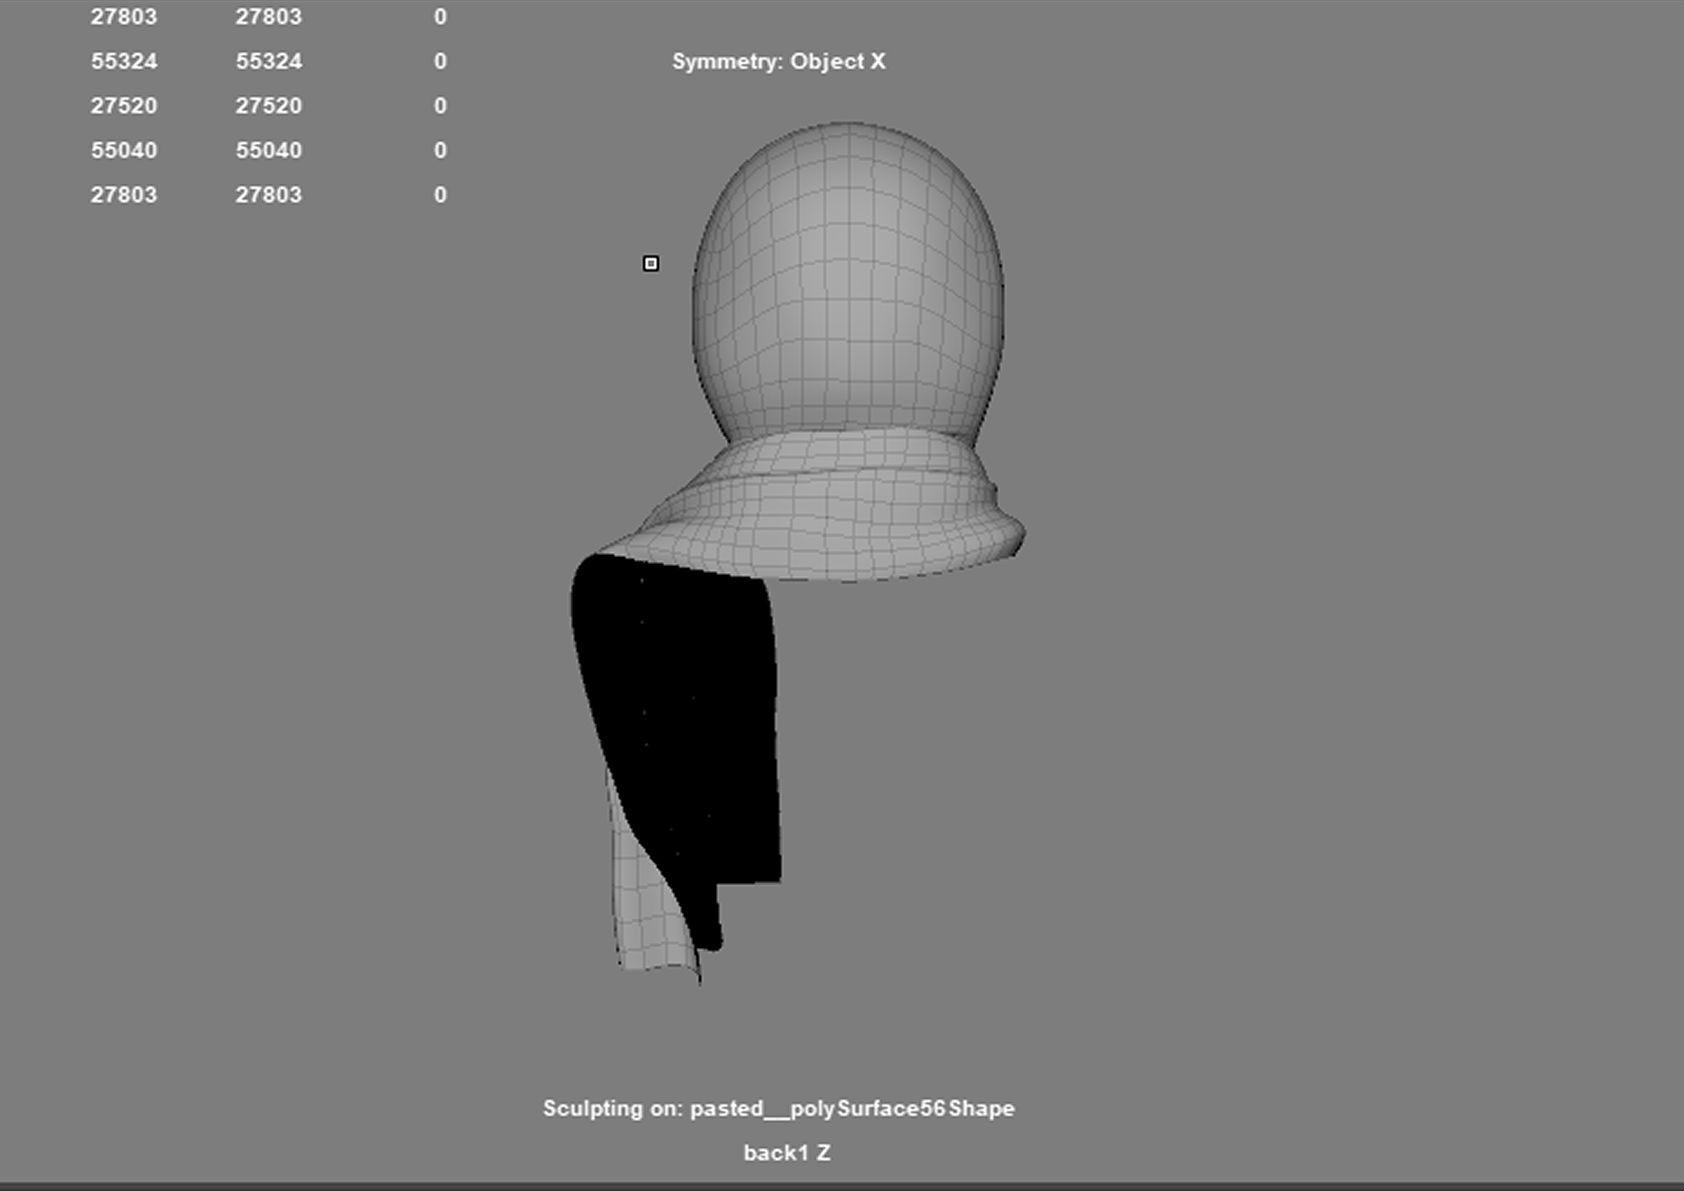Viewport: 1684px width, 1191px height.
Task: Click the first-column 55324 value
Action: click(x=124, y=61)
